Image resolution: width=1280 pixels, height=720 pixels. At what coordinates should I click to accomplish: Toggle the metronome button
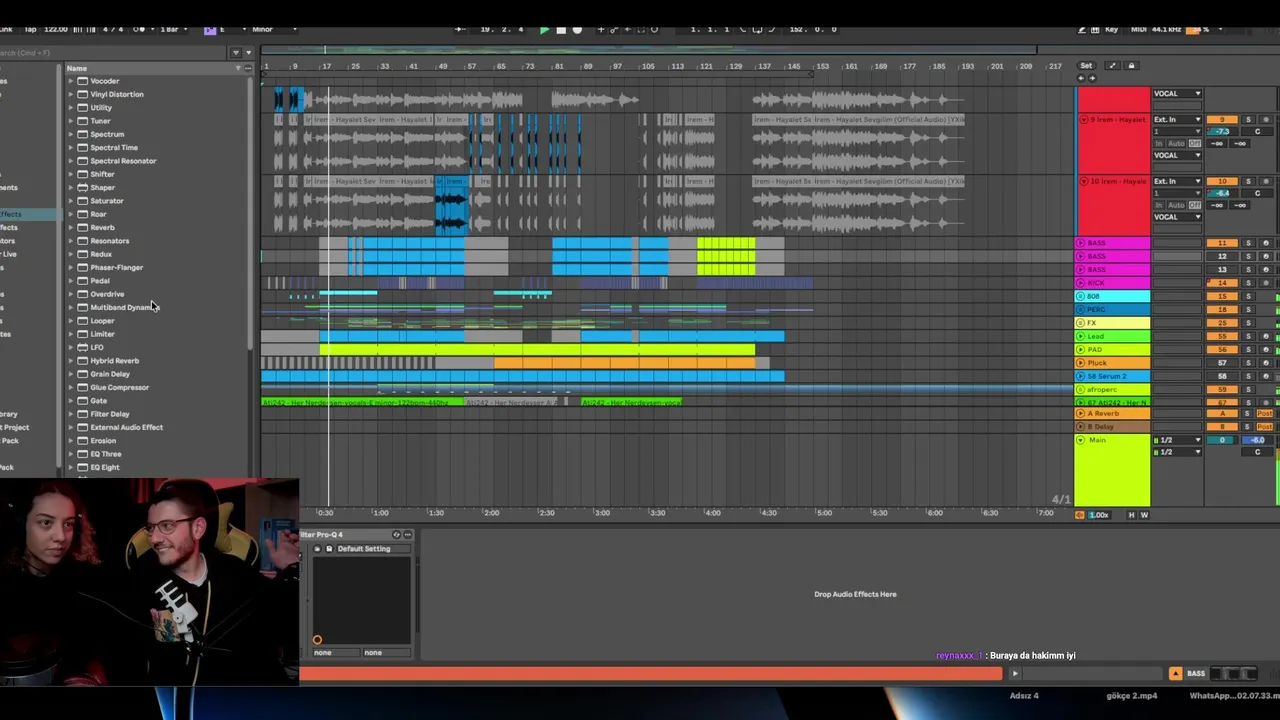139,29
